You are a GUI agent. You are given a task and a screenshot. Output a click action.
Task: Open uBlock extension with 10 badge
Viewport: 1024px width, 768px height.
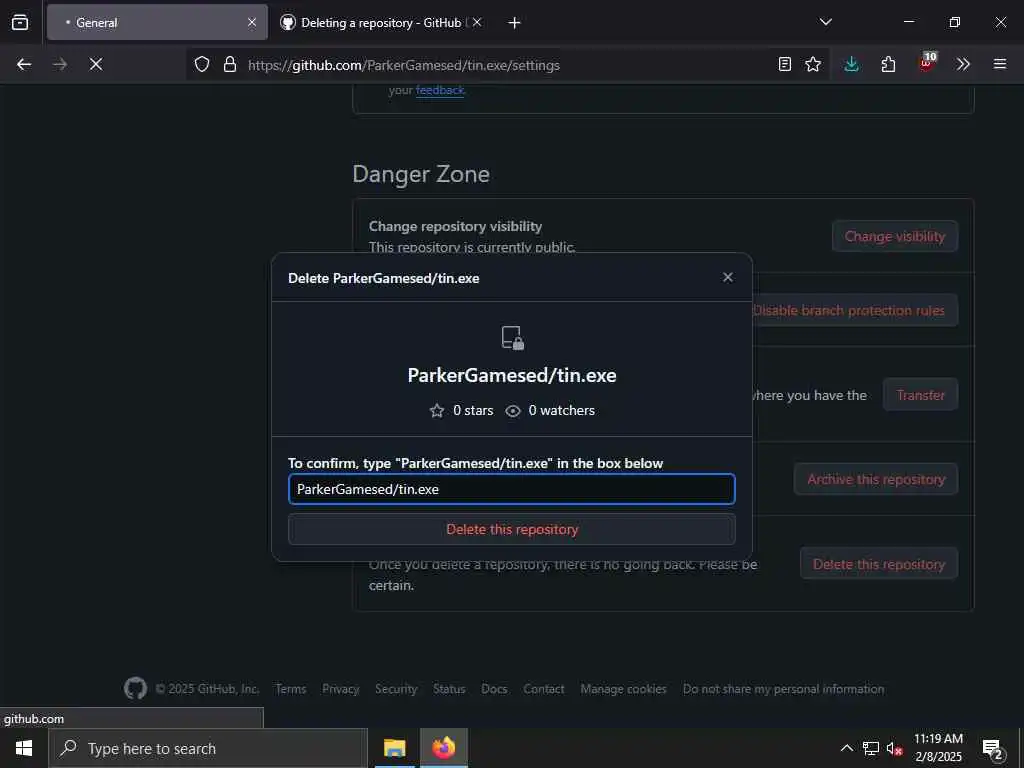pyautogui.click(x=927, y=63)
